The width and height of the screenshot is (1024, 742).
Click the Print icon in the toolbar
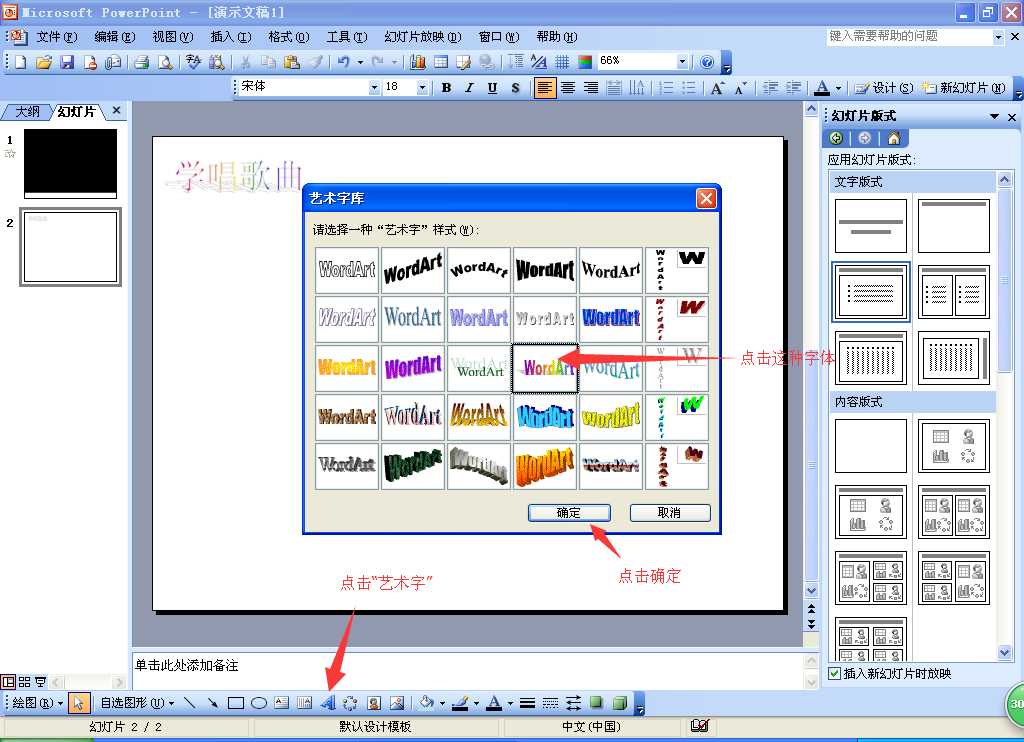[x=142, y=62]
